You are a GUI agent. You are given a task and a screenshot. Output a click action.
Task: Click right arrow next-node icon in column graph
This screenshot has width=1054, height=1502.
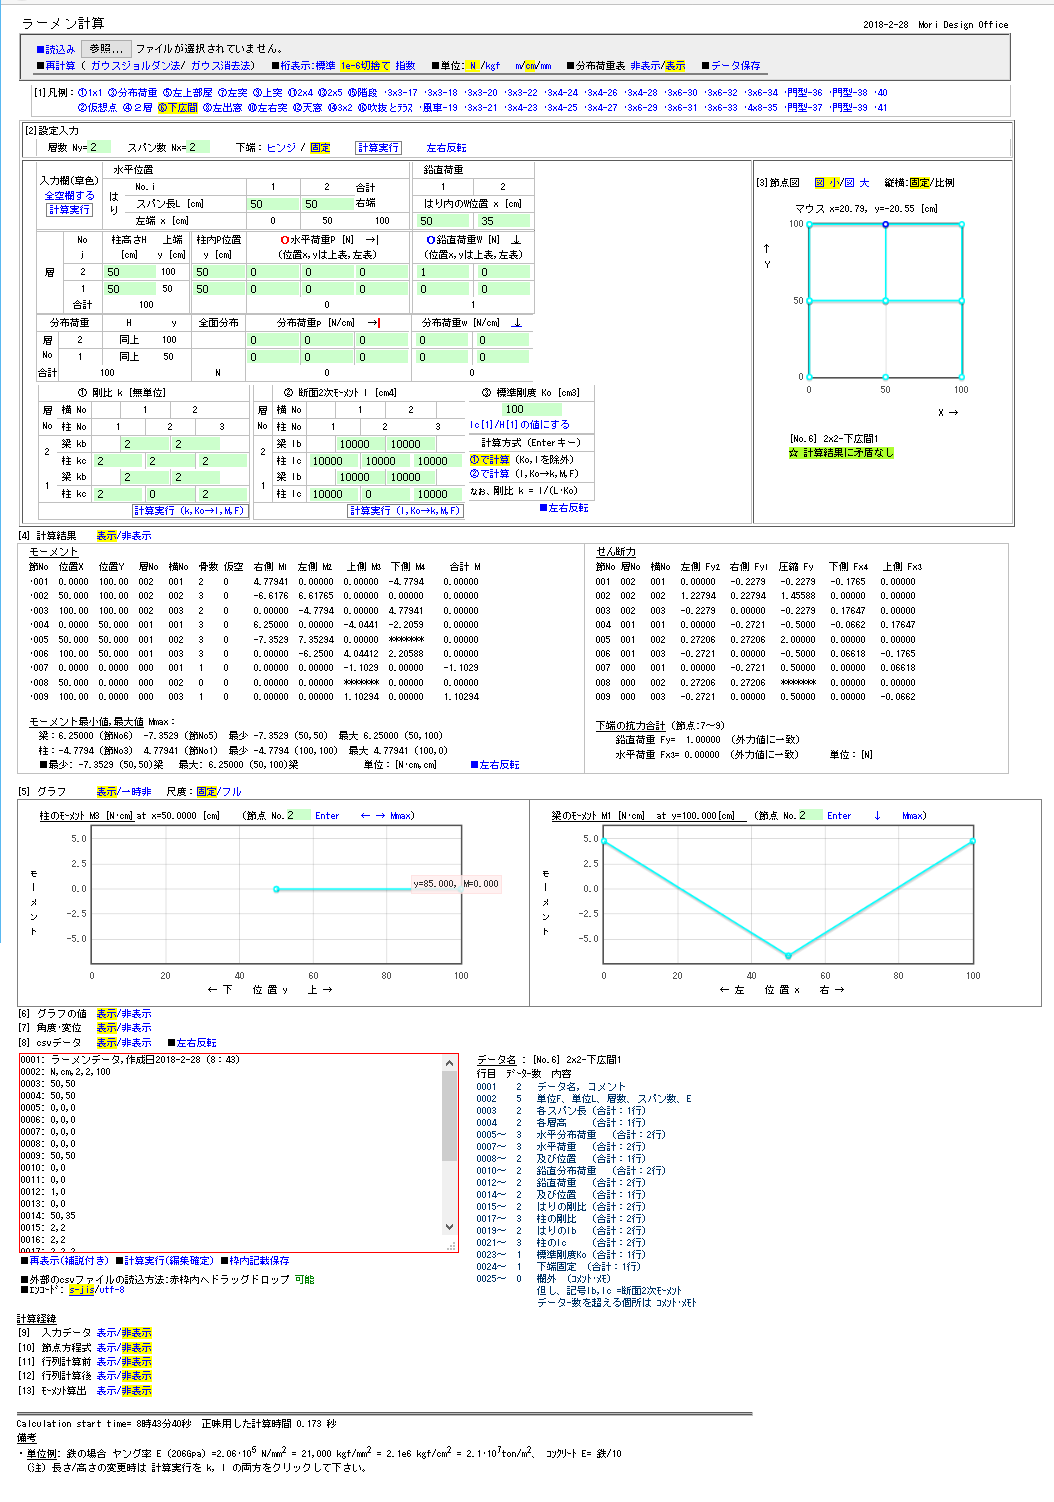381,816
